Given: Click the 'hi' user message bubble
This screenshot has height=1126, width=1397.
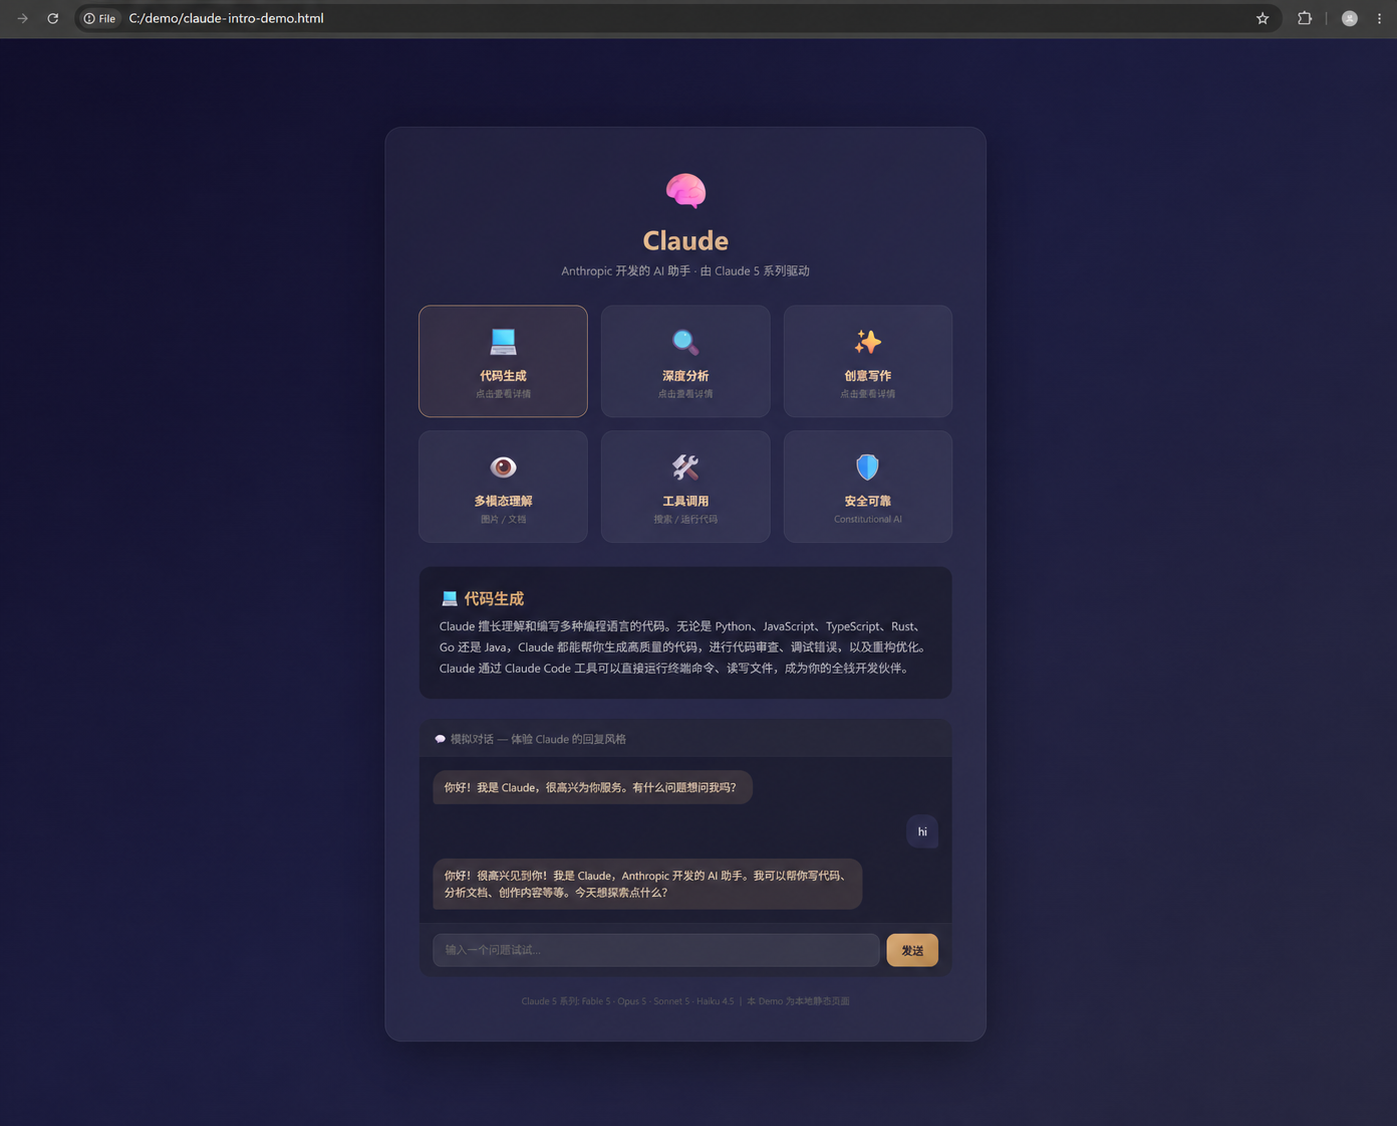Looking at the screenshot, I should (x=922, y=831).
